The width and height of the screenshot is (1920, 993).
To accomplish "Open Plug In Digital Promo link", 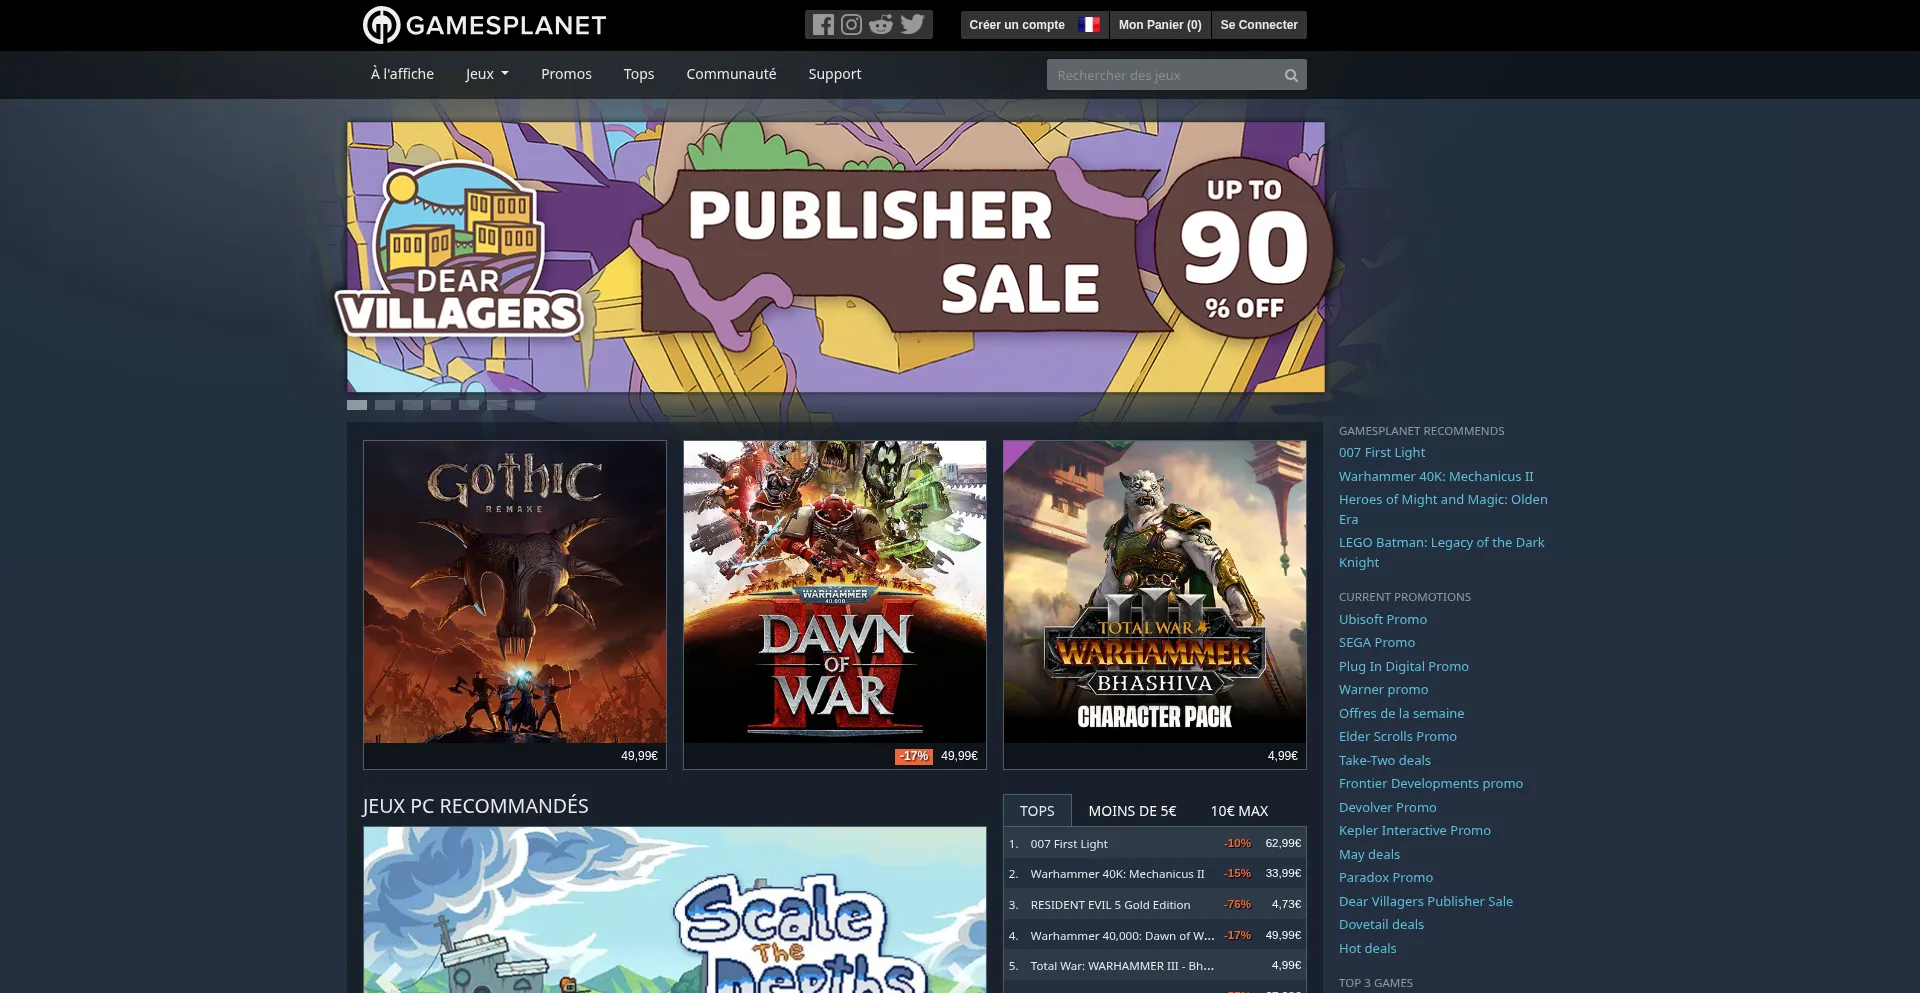I will pos(1404,667).
